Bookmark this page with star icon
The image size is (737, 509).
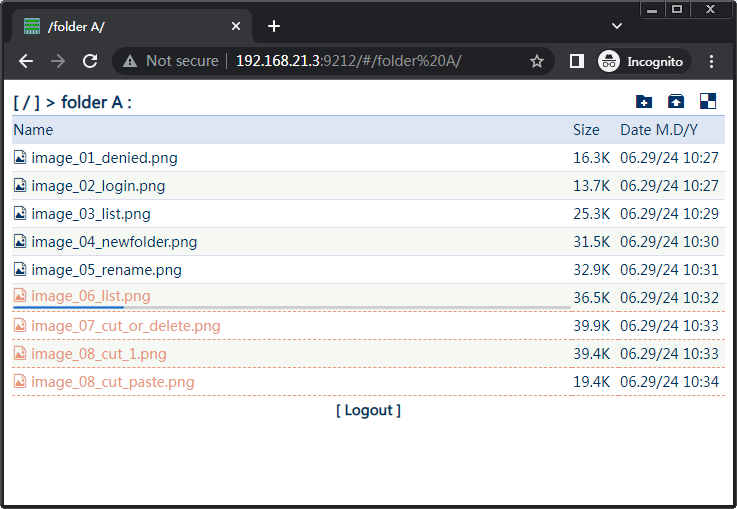point(537,61)
